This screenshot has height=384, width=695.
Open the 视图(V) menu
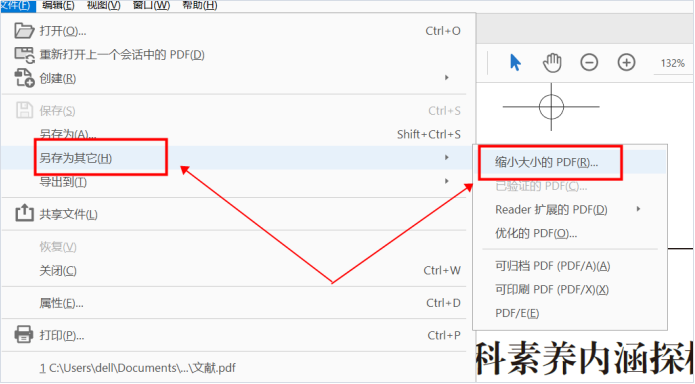104,5
